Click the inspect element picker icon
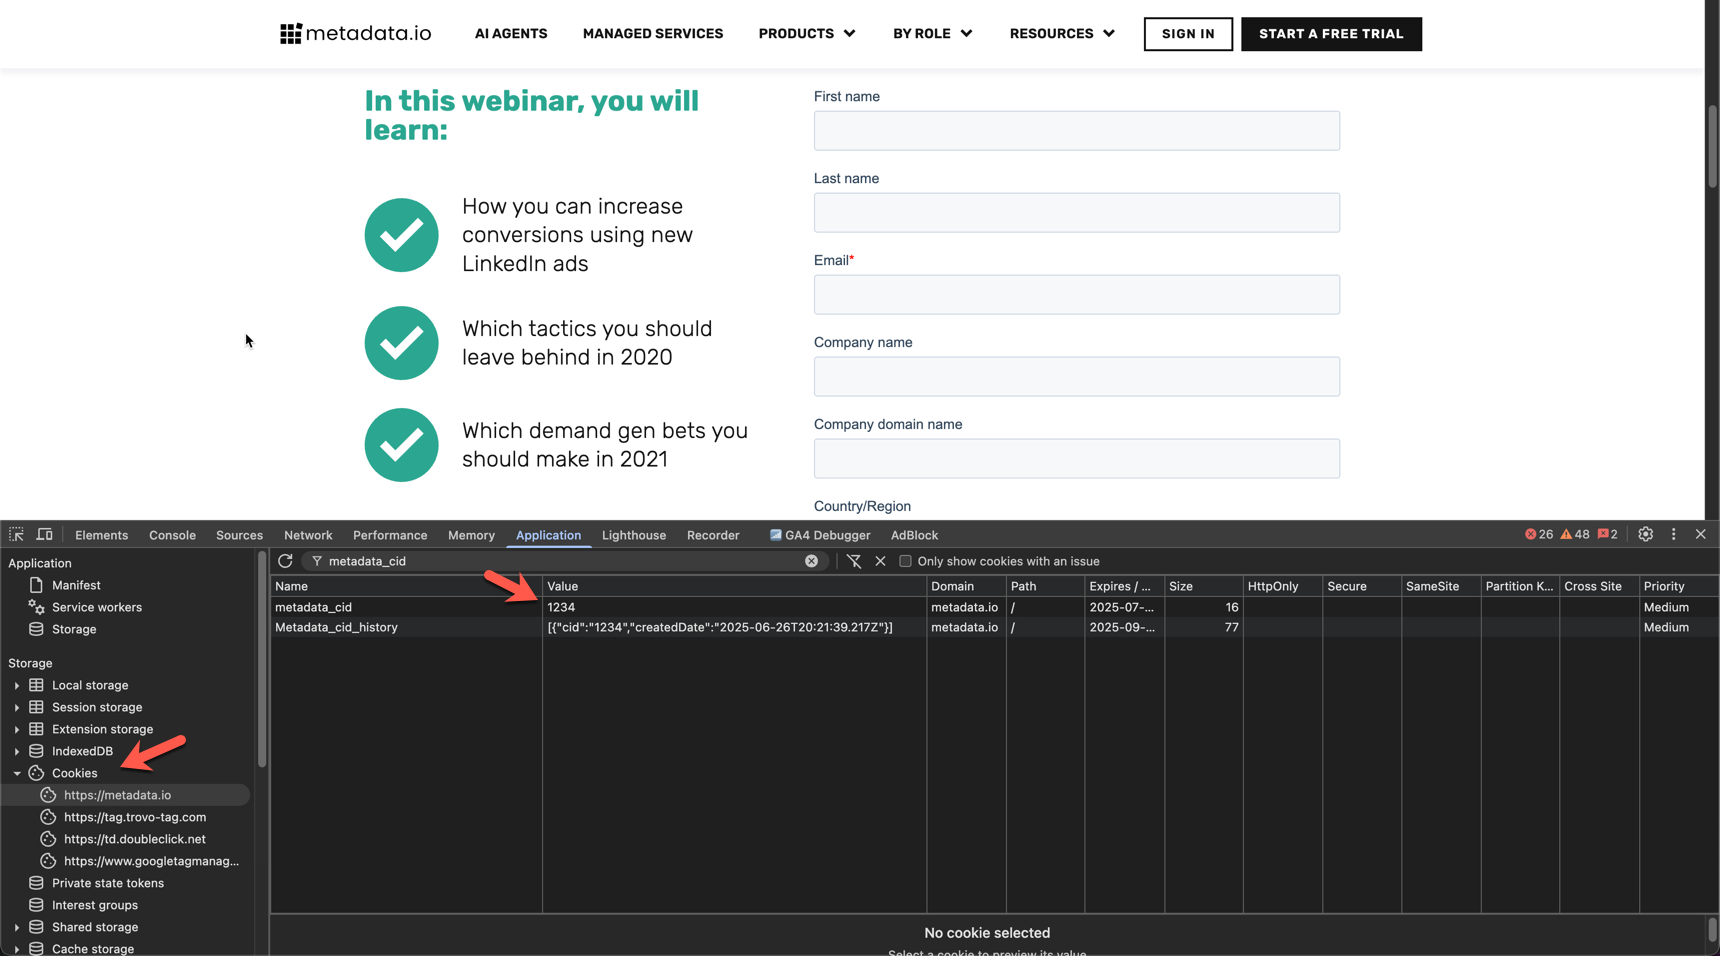The width and height of the screenshot is (1720, 956). coord(16,535)
